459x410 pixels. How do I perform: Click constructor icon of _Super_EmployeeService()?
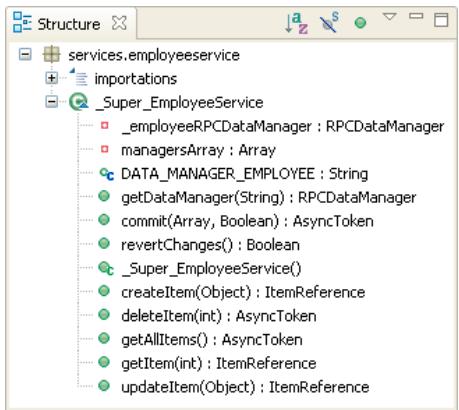106,269
